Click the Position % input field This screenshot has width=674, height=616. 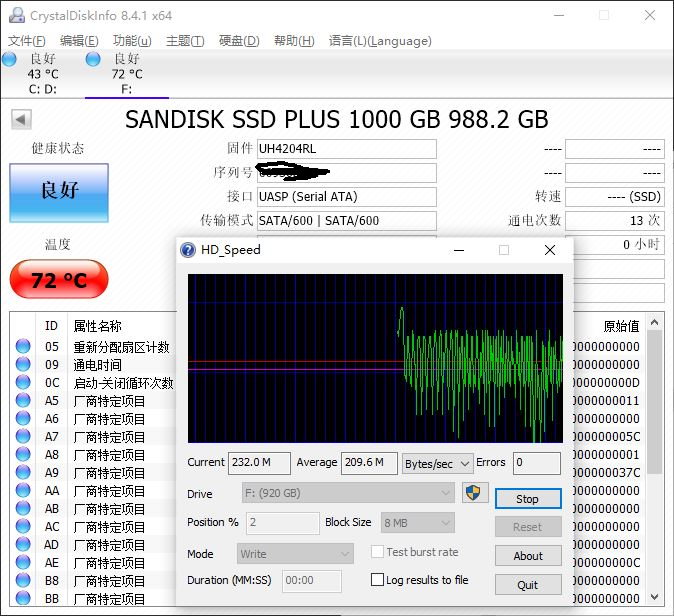pyautogui.click(x=283, y=523)
